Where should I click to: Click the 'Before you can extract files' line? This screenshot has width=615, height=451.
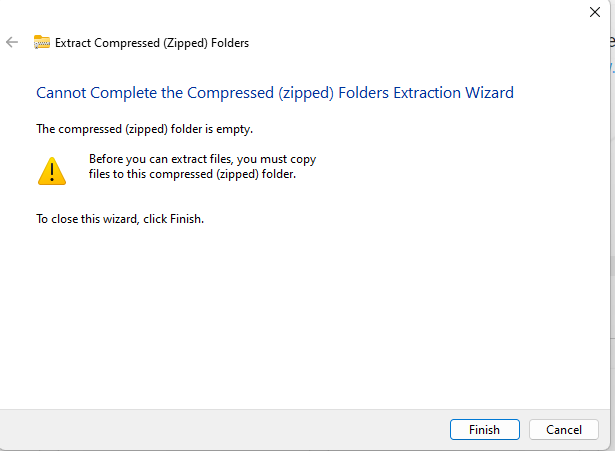pyautogui.click(x=202, y=159)
